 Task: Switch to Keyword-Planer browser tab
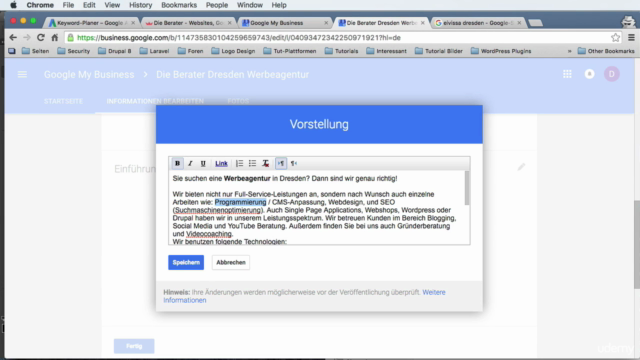pos(91,23)
